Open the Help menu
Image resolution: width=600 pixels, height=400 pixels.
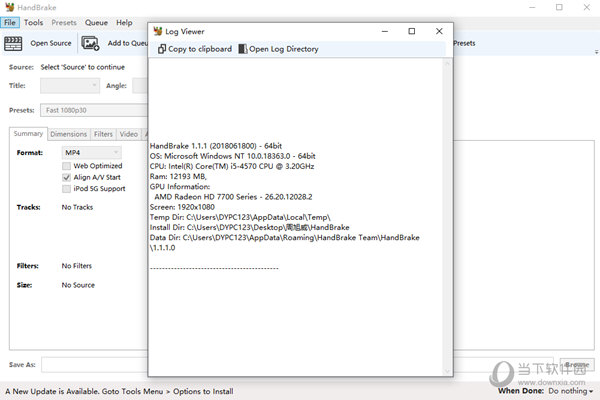click(x=124, y=23)
